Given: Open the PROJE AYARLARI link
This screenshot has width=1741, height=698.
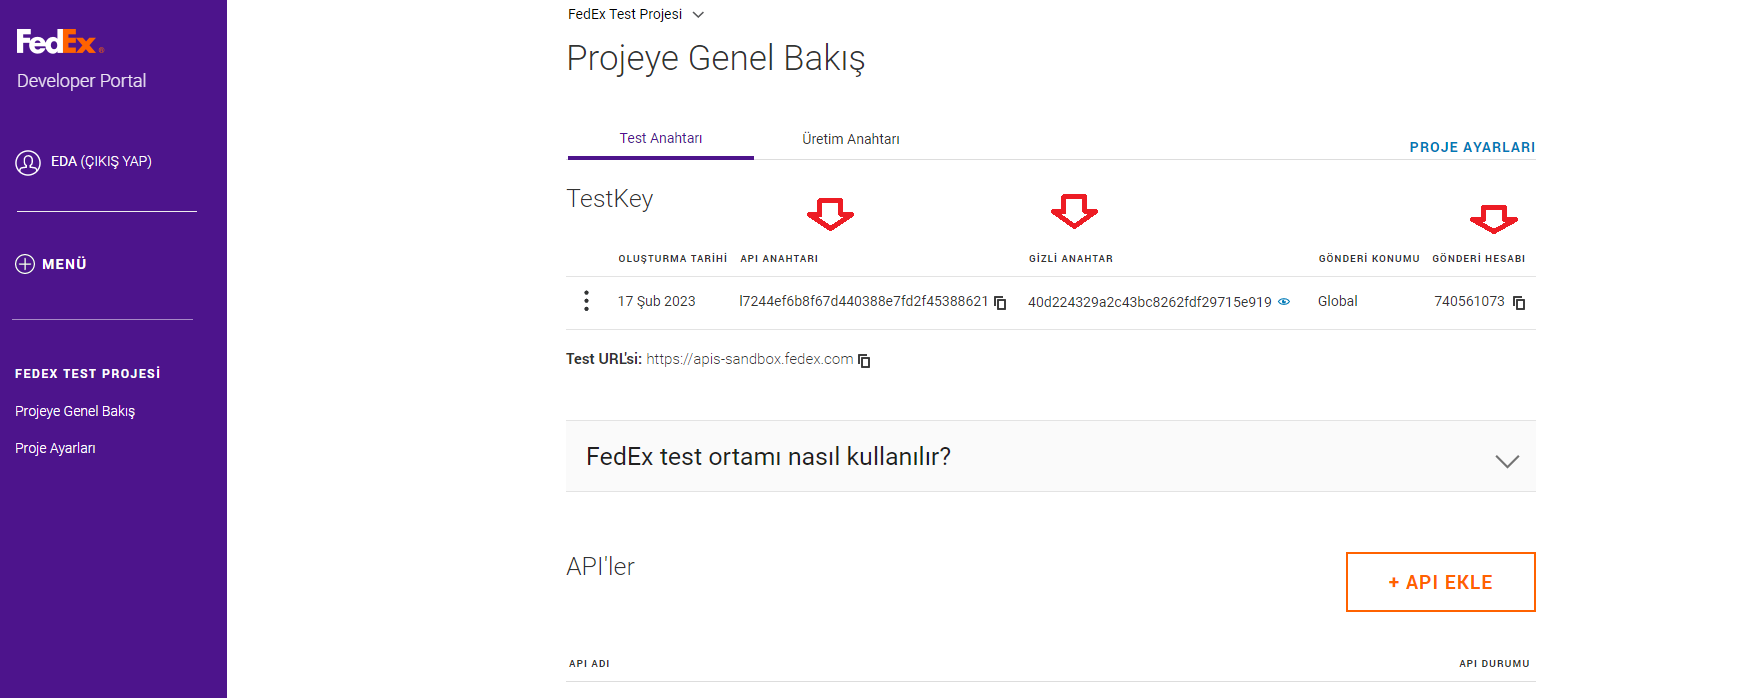Looking at the screenshot, I should point(1472,147).
